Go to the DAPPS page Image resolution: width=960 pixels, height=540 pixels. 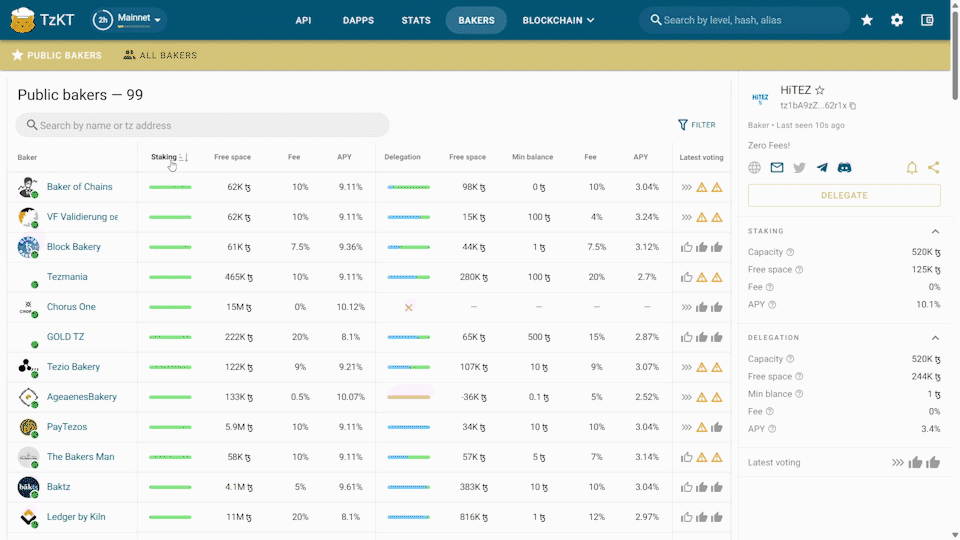(x=358, y=20)
